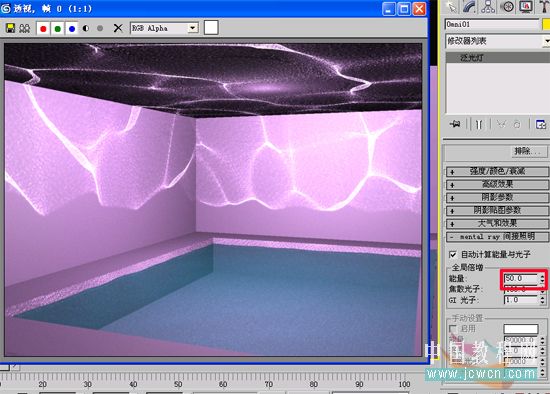The width and height of the screenshot is (550, 394).
Task: Switch to the Modify panel tab
Action: click(x=470, y=7)
